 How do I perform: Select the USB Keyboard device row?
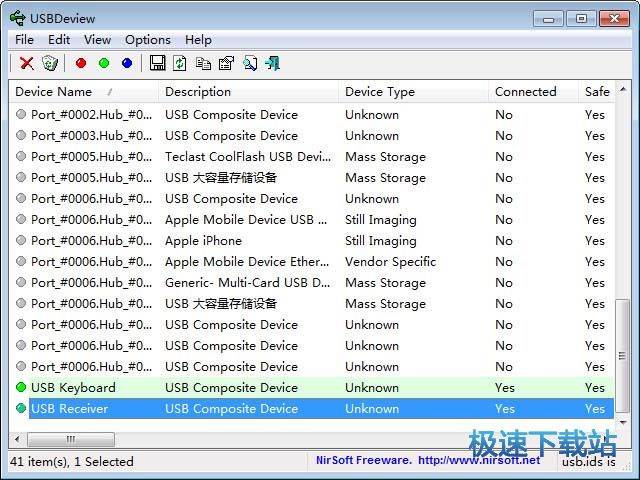click(x=73, y=387)
